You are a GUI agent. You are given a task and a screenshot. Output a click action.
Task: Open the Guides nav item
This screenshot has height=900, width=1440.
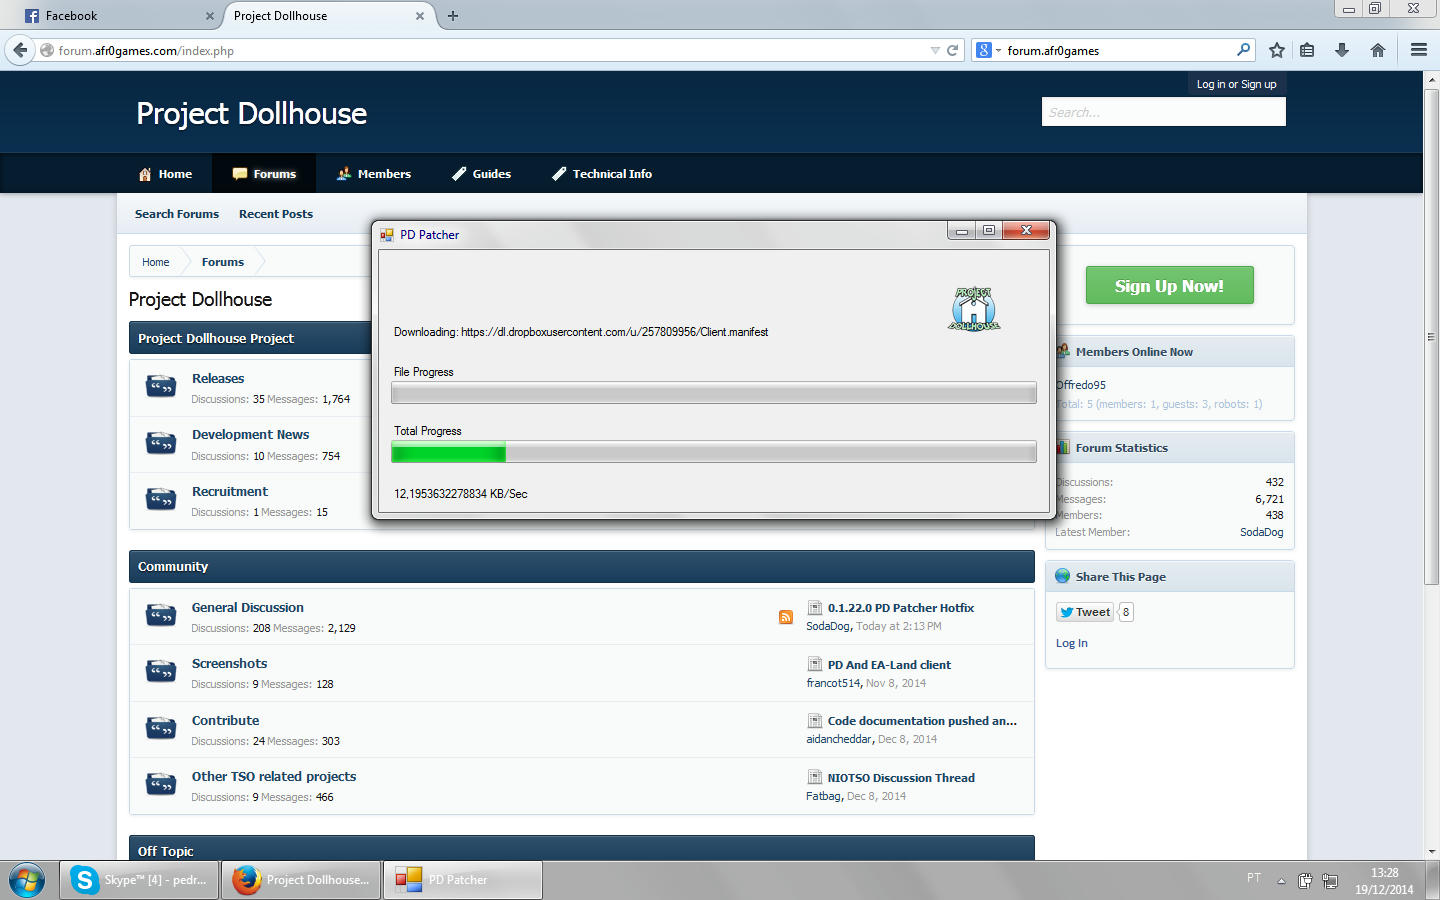[481, 174]
